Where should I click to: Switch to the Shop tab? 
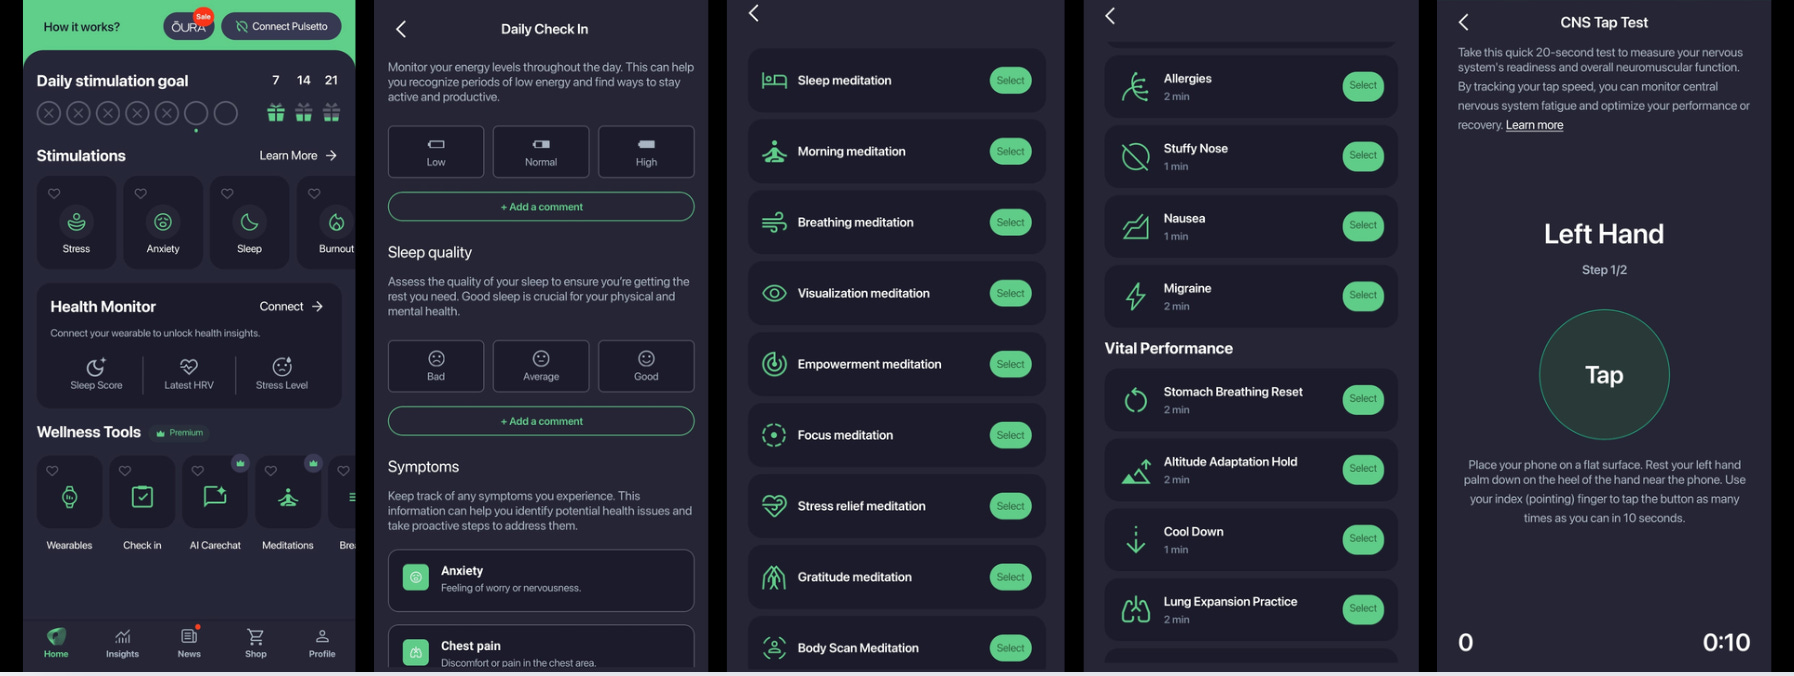pyautogui.click(x=256, y=643)
